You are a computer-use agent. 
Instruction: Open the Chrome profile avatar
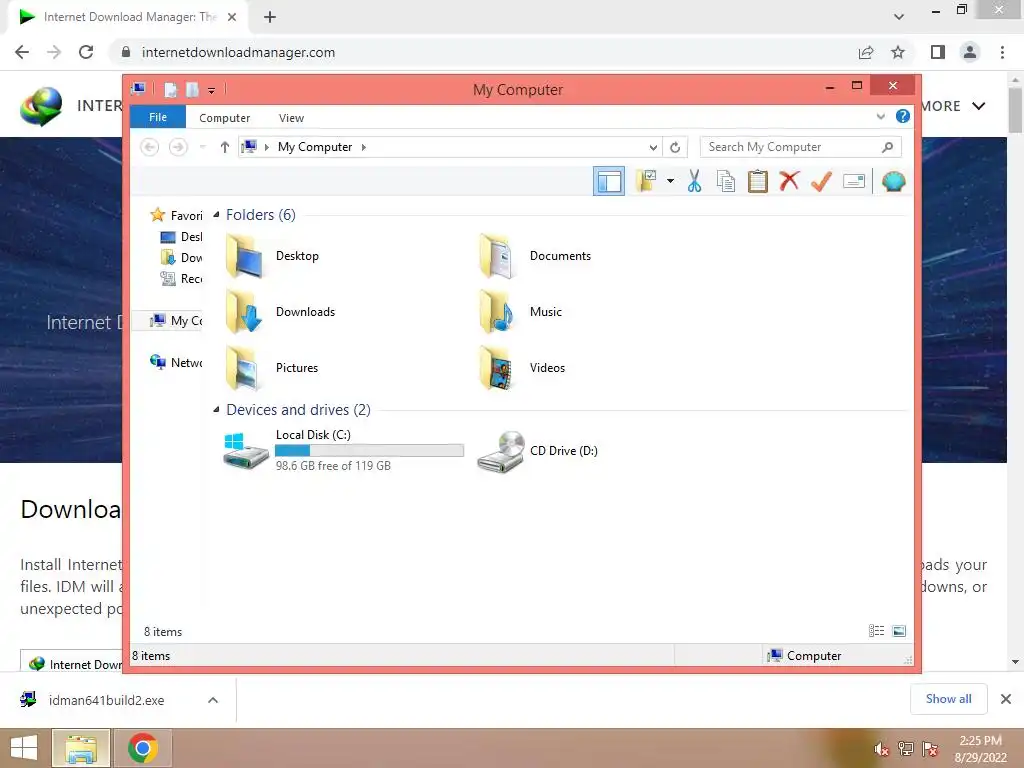coord(970,52)
